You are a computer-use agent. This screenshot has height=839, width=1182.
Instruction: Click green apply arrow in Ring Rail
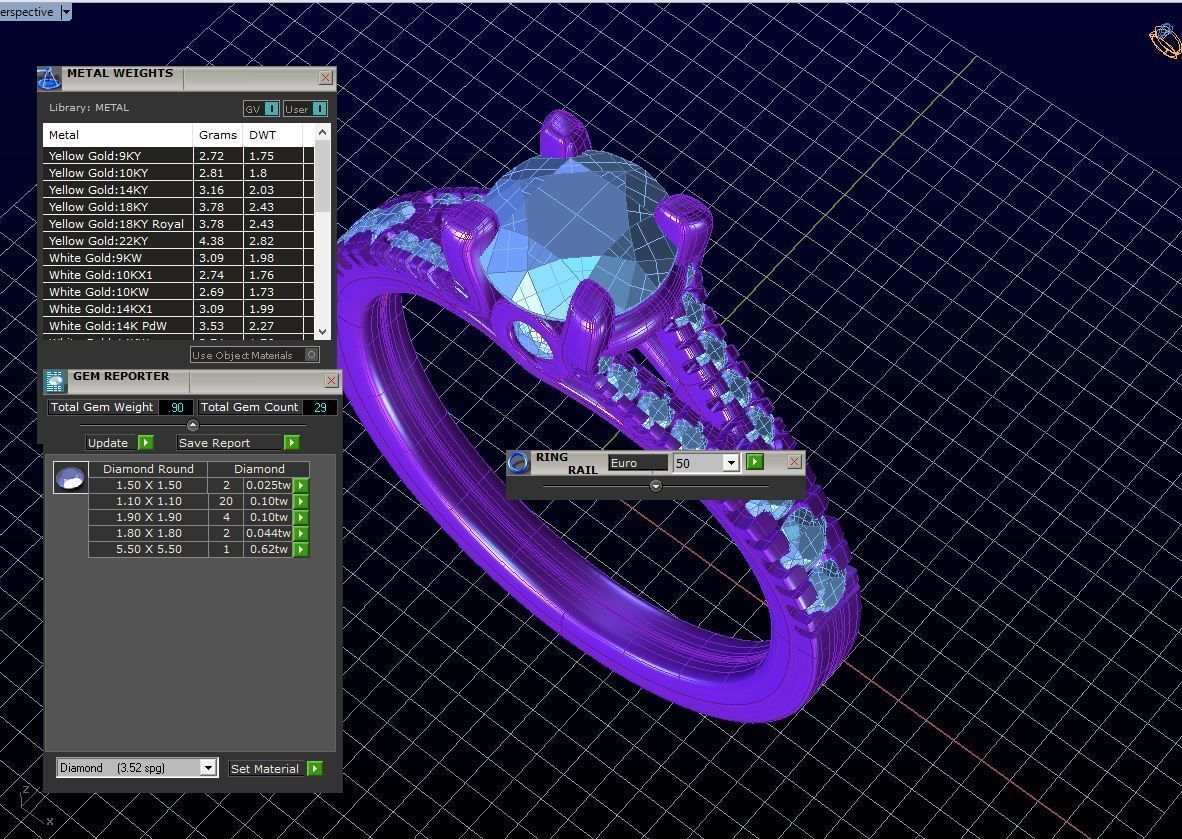coord(755,461)
